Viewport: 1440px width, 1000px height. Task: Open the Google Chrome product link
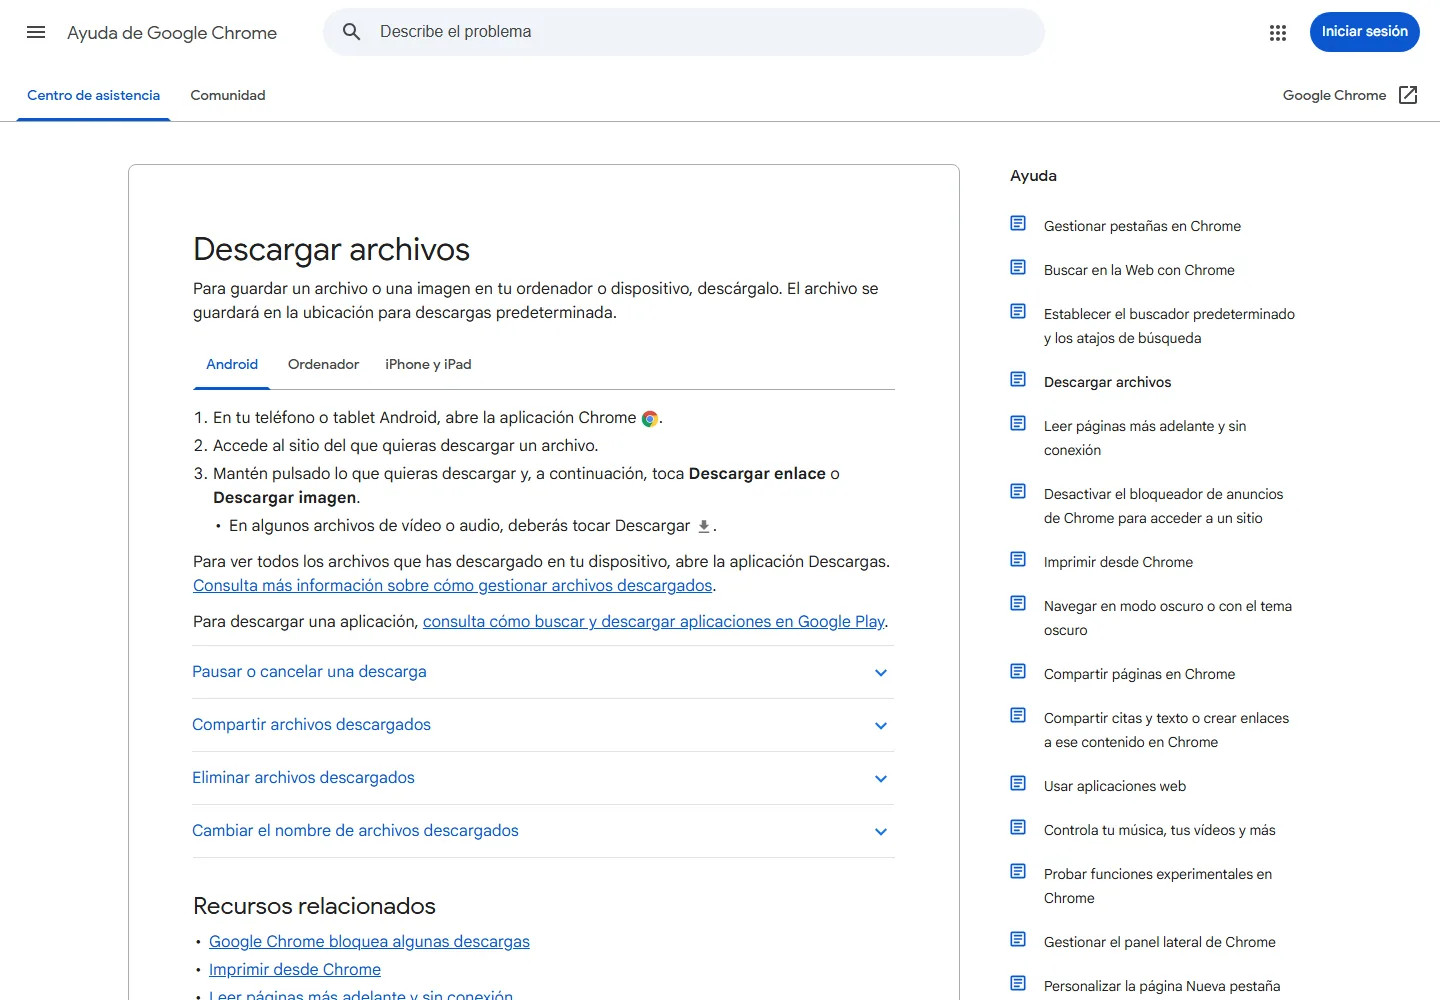click(1350, 95)
